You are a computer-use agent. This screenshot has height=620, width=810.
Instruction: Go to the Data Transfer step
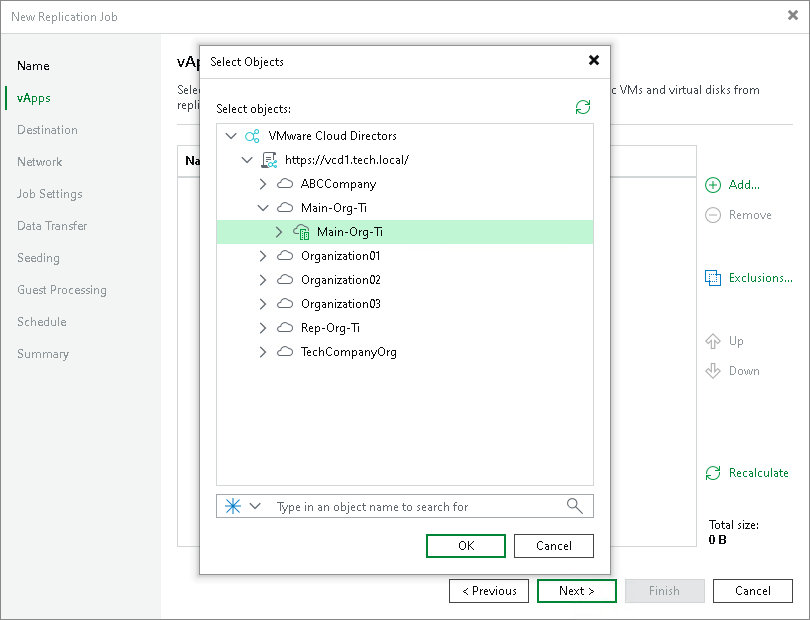(52, 226)
